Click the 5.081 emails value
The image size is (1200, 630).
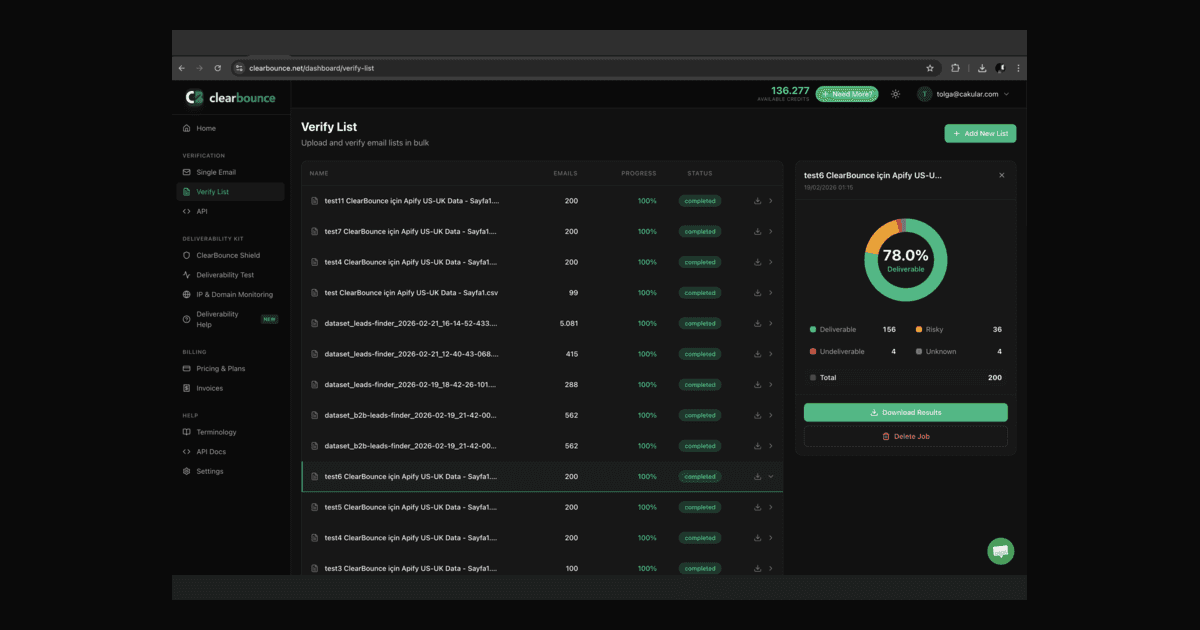pos(569,324)
